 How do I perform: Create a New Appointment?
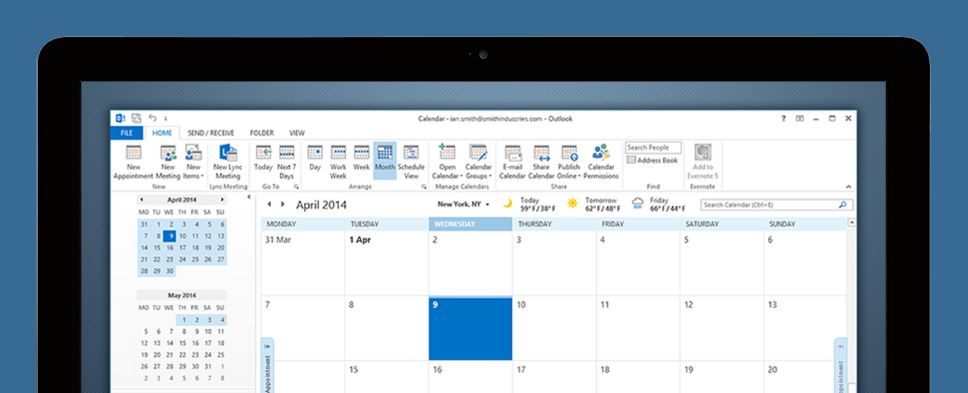click(133, 162)
